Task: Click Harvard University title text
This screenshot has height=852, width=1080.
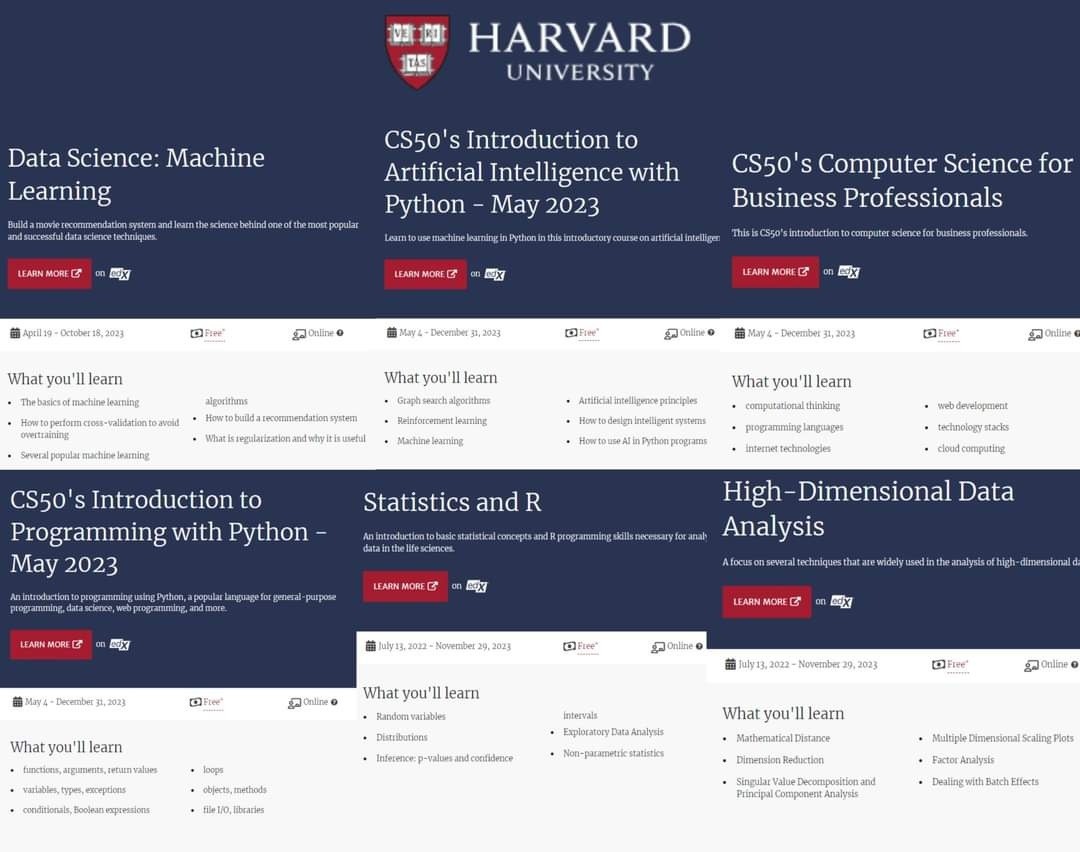Action: point(579,51)
